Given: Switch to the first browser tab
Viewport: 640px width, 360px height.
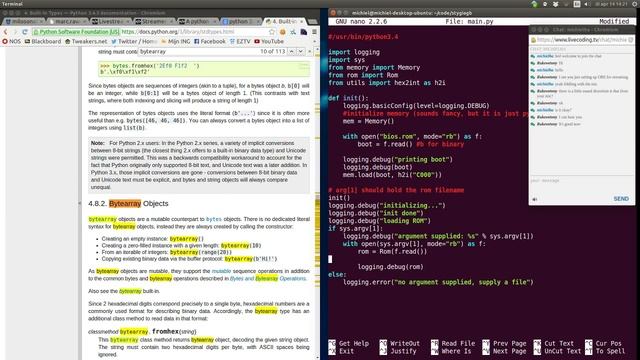Looking at the screenshot, I should point(24,21).
